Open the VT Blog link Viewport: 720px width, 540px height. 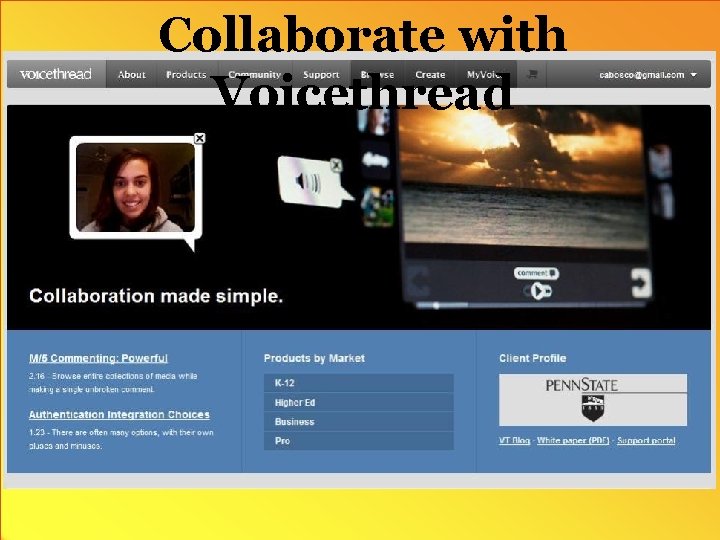click(514, 440)
